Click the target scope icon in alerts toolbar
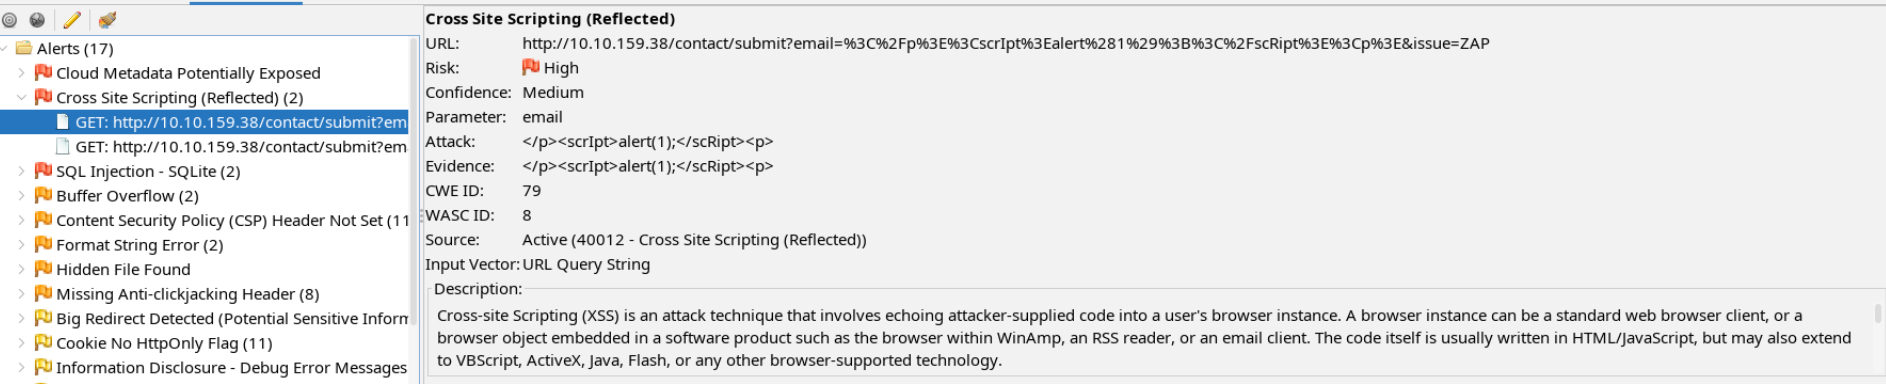The width and height of the screenshot is (1886, 384). 10,20
